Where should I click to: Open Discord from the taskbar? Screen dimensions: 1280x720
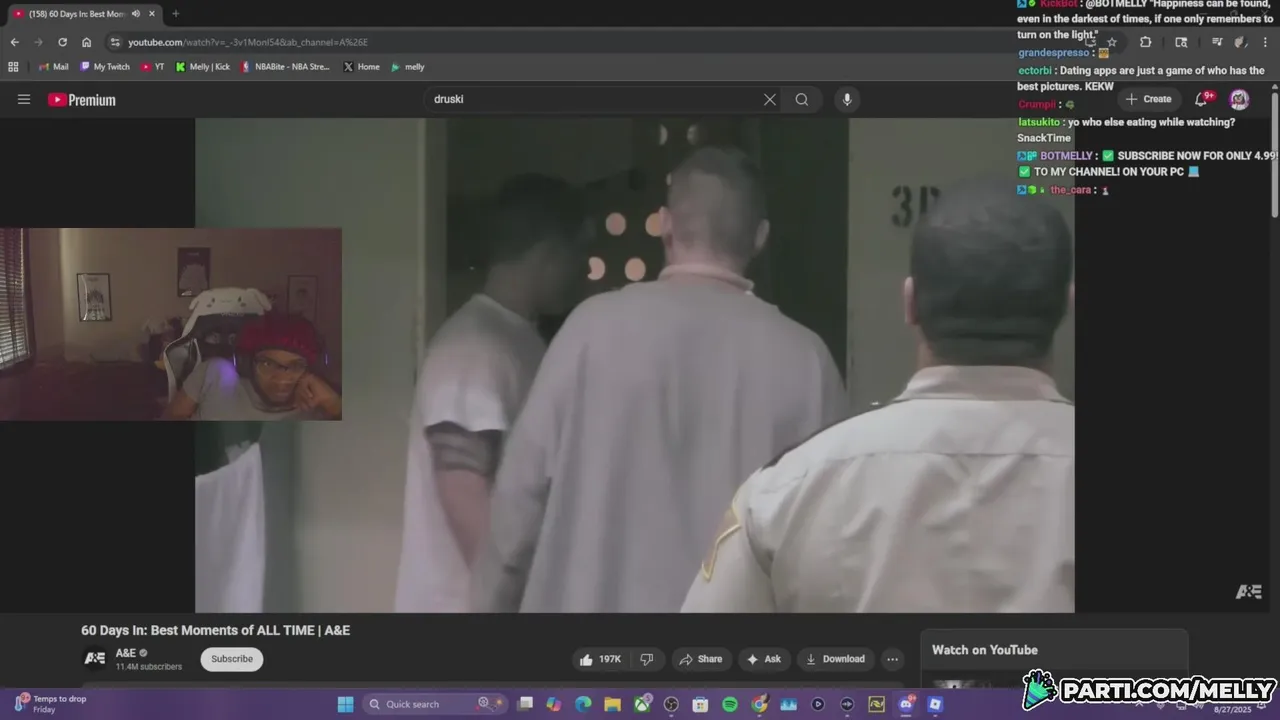pyautogui.click(x=906, y=704)
